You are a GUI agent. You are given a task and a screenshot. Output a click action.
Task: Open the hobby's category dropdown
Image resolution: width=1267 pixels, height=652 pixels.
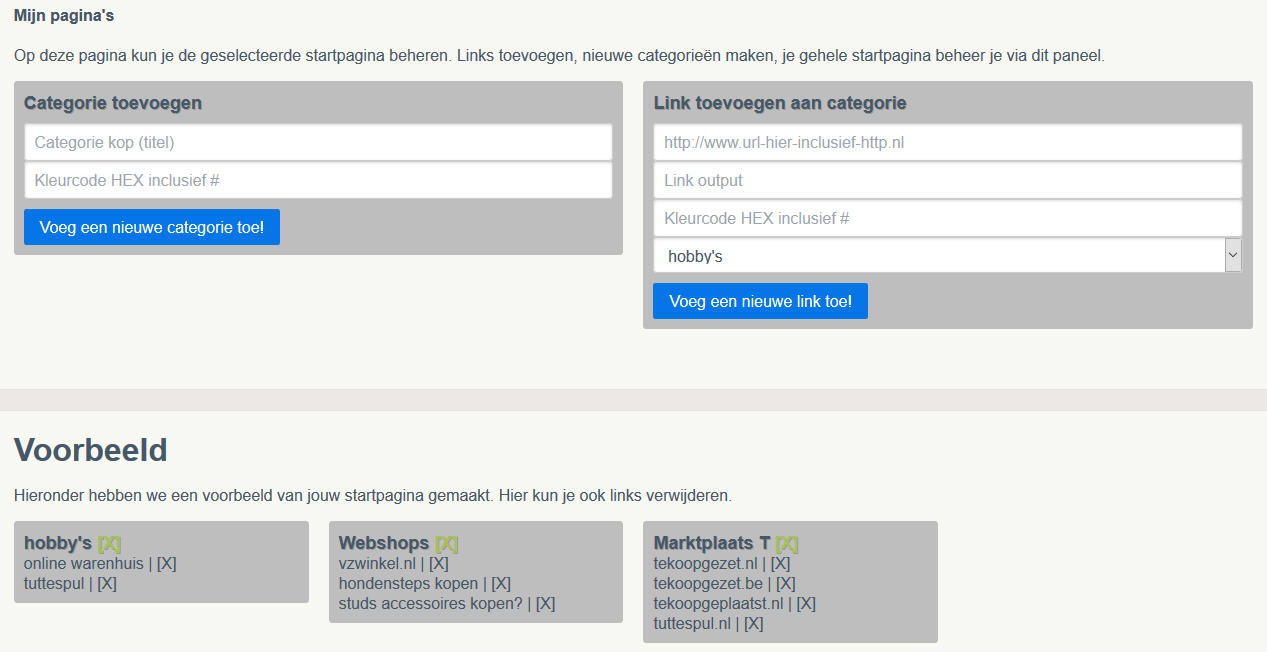click(947, 256)
